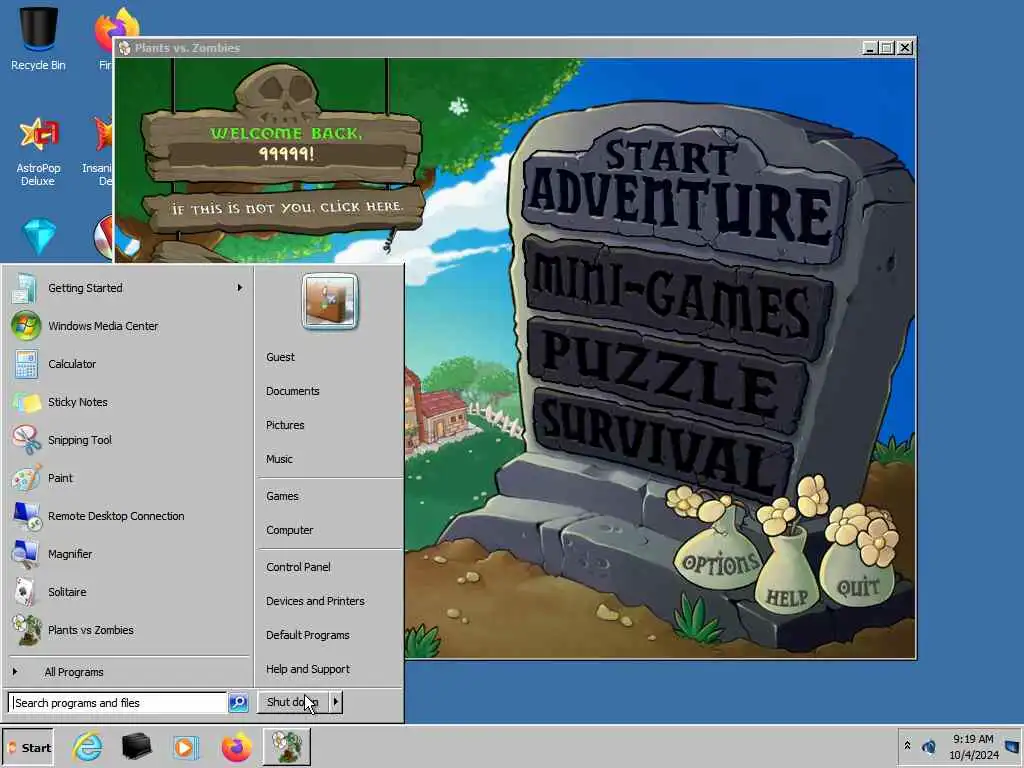Maximize the Plants vs. Zombies window
This screenshot has height=768, width=1024.
coord(887,48)
